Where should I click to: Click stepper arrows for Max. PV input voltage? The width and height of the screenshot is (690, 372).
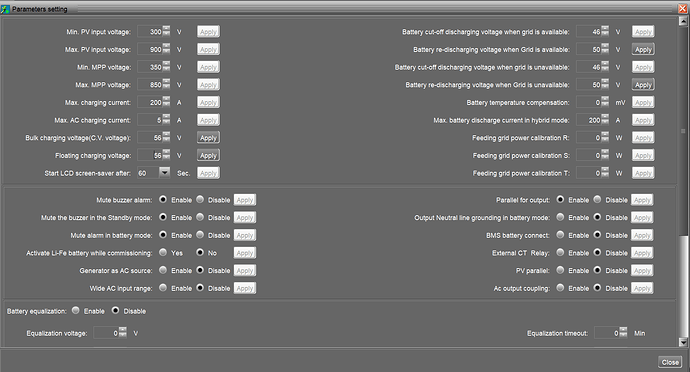pyautogui.click(x=166, y=49)
